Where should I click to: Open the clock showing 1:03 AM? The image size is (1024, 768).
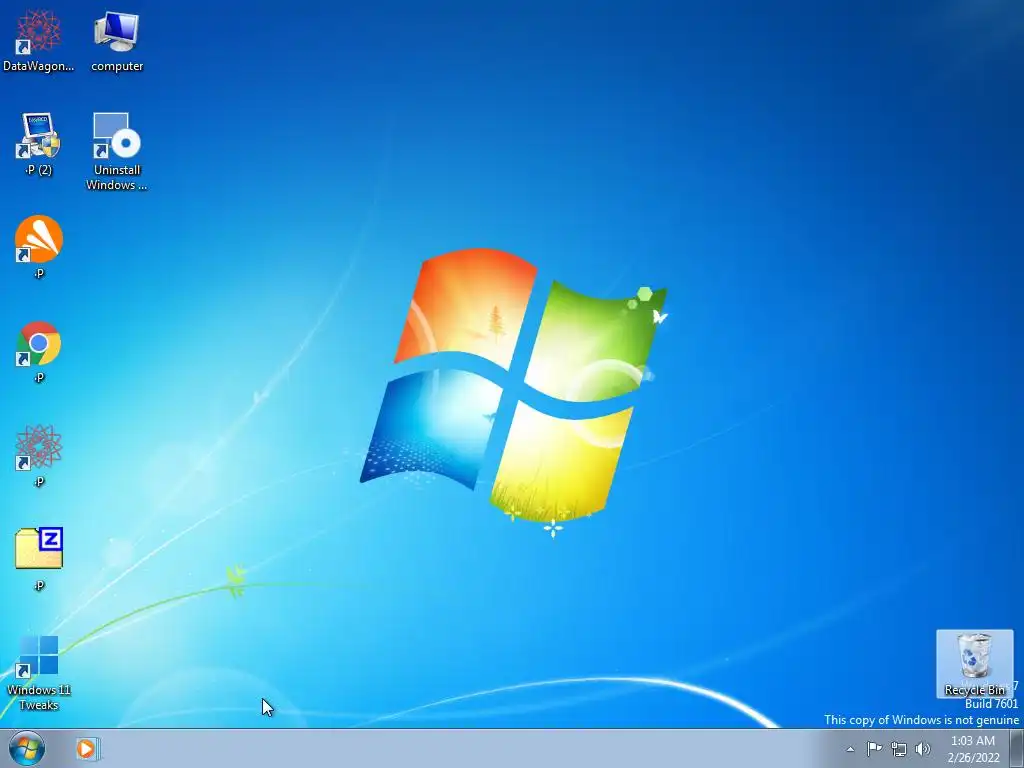pyautogui.click(x=973, y=749)
